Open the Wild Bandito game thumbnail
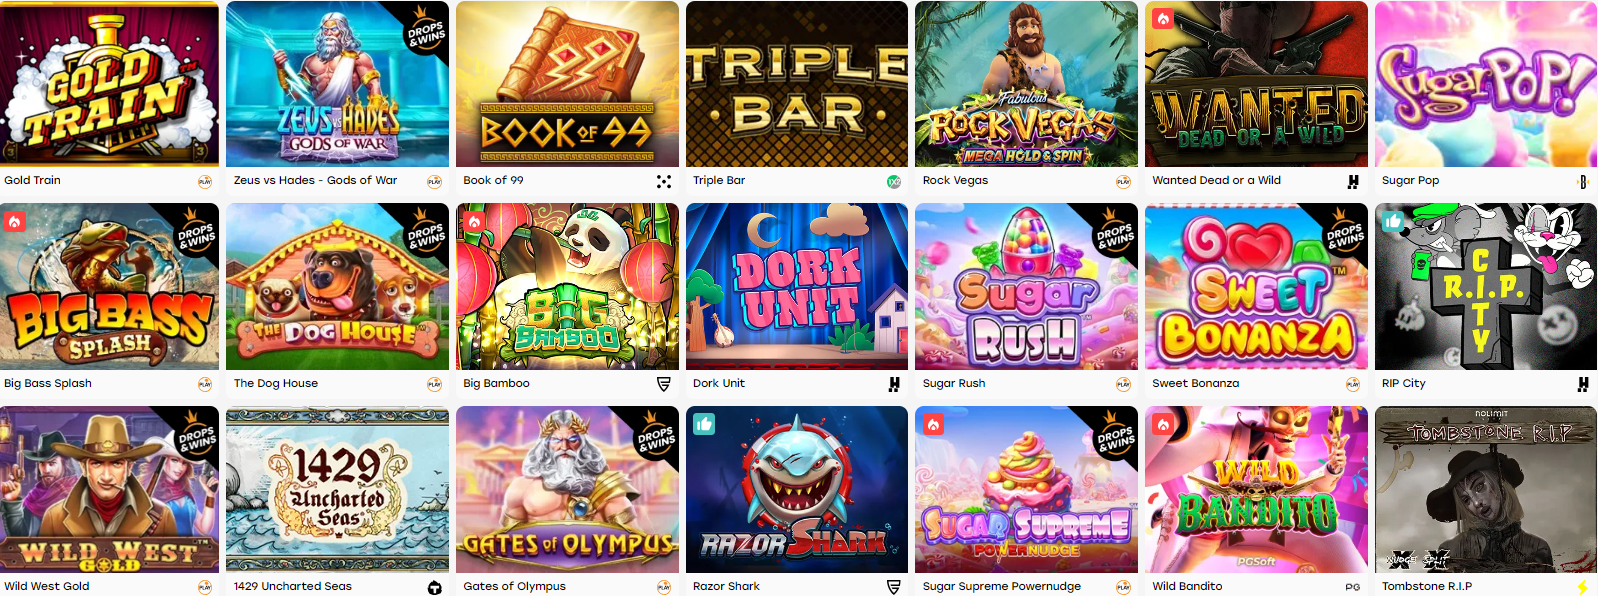The width and height of the screenshot is (1598, 596). [1256, 490]
